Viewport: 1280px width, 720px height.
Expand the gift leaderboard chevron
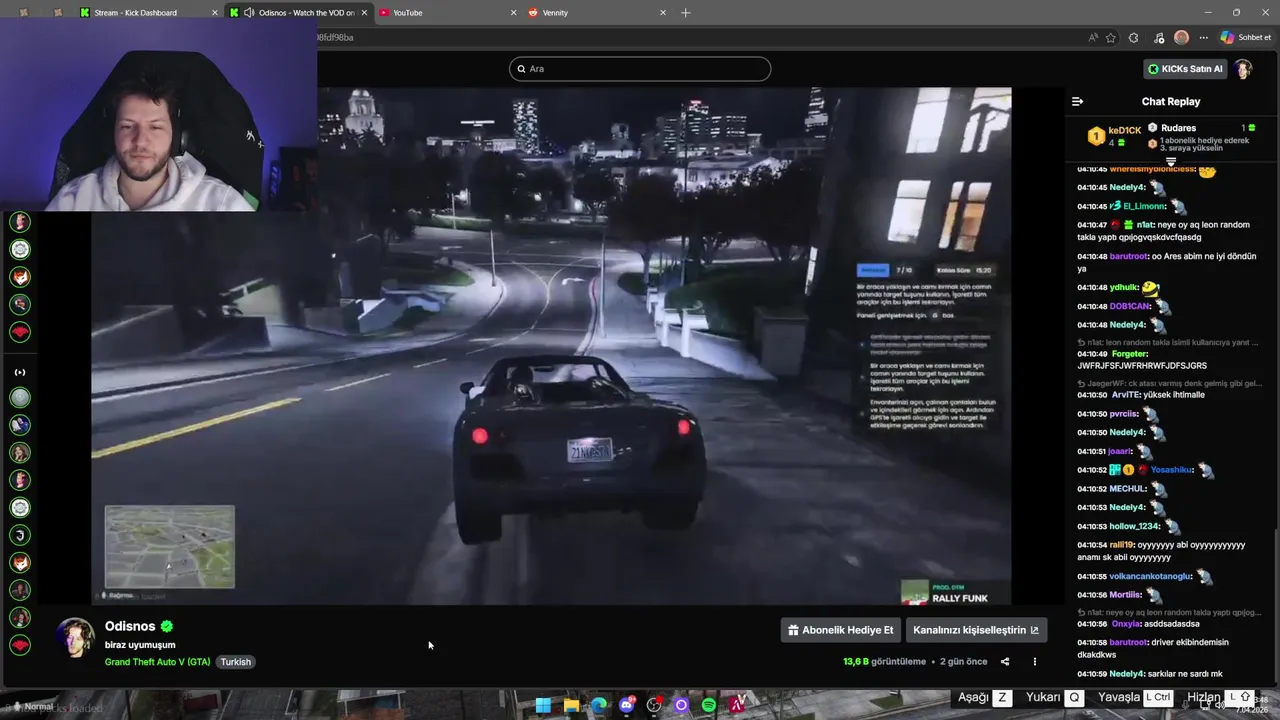1171,161
